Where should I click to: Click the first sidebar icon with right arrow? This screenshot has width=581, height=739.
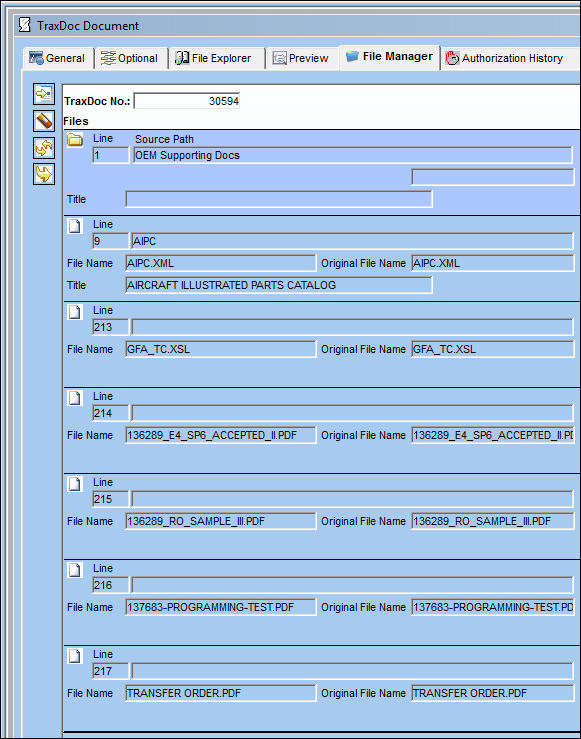(44, 94)
